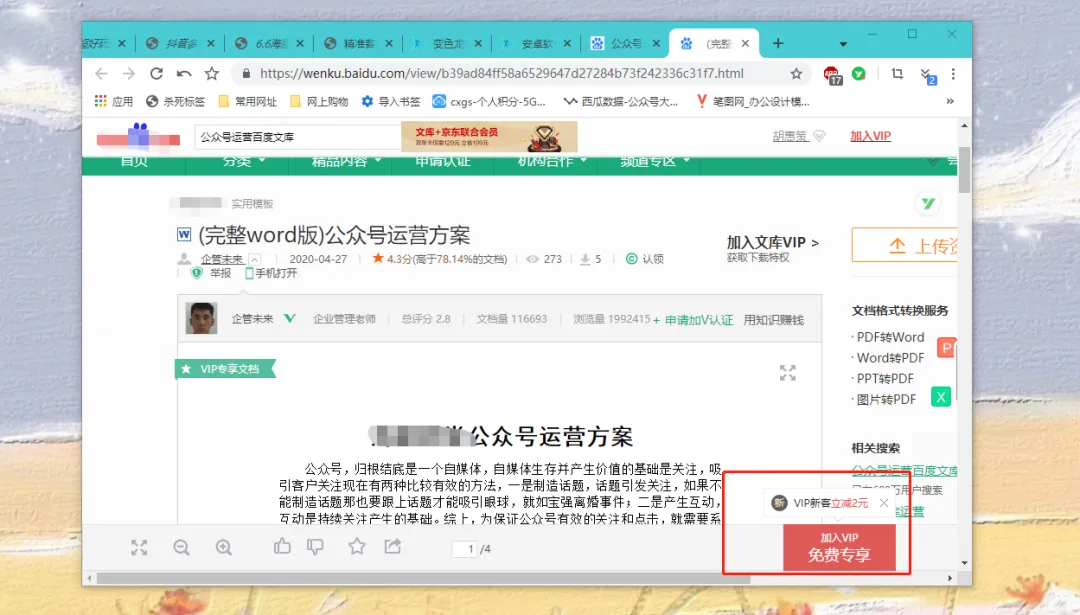Click the search box containing 公众号运营百度文库
The width and height of the screenshot is (1080, 615).
(x=298, y=137)
